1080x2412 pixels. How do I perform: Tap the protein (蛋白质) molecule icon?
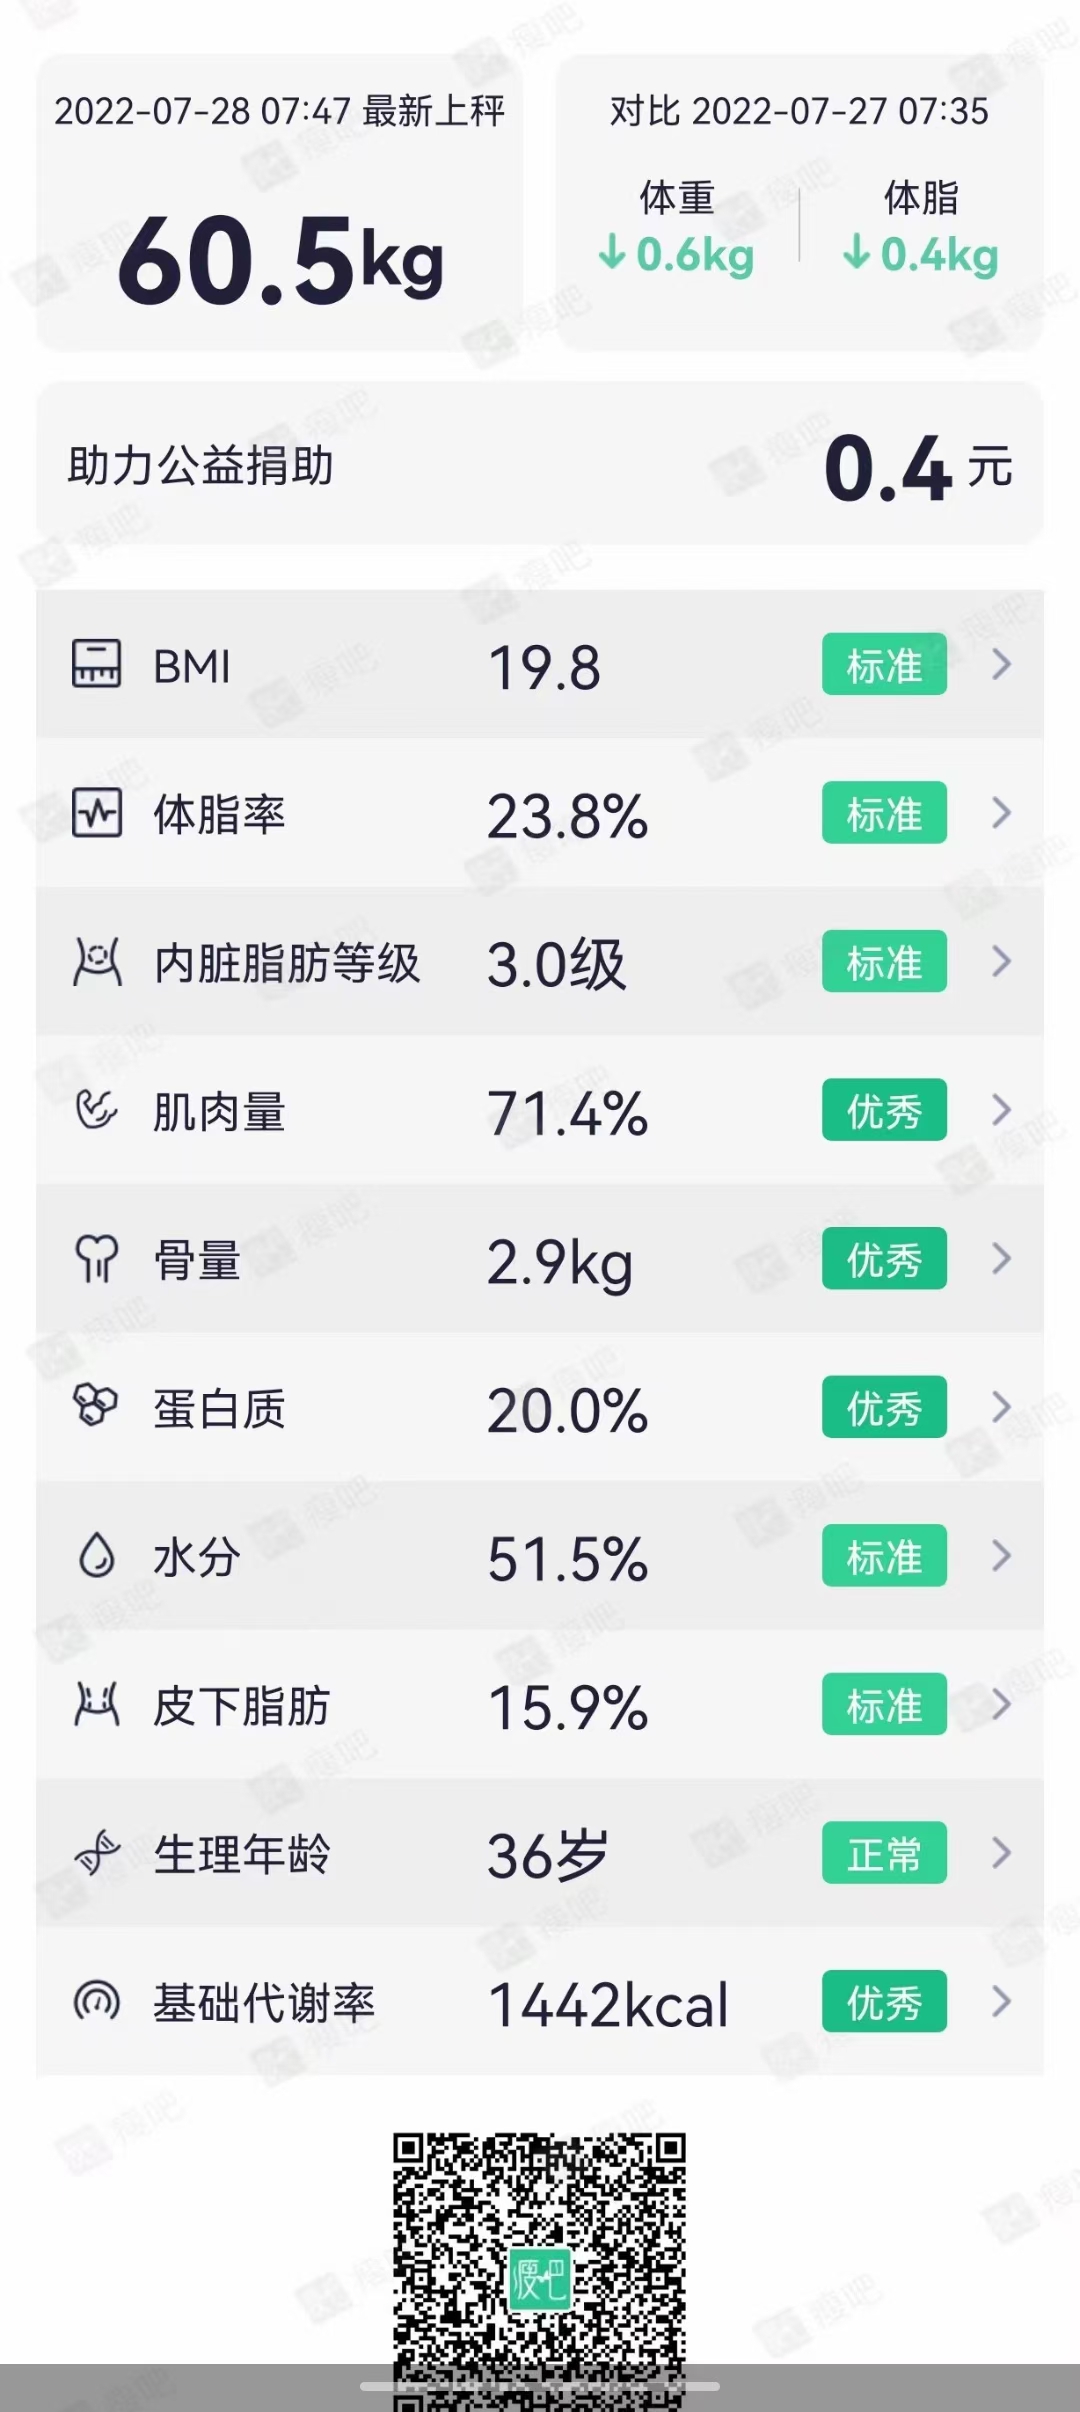point(97,1407)
